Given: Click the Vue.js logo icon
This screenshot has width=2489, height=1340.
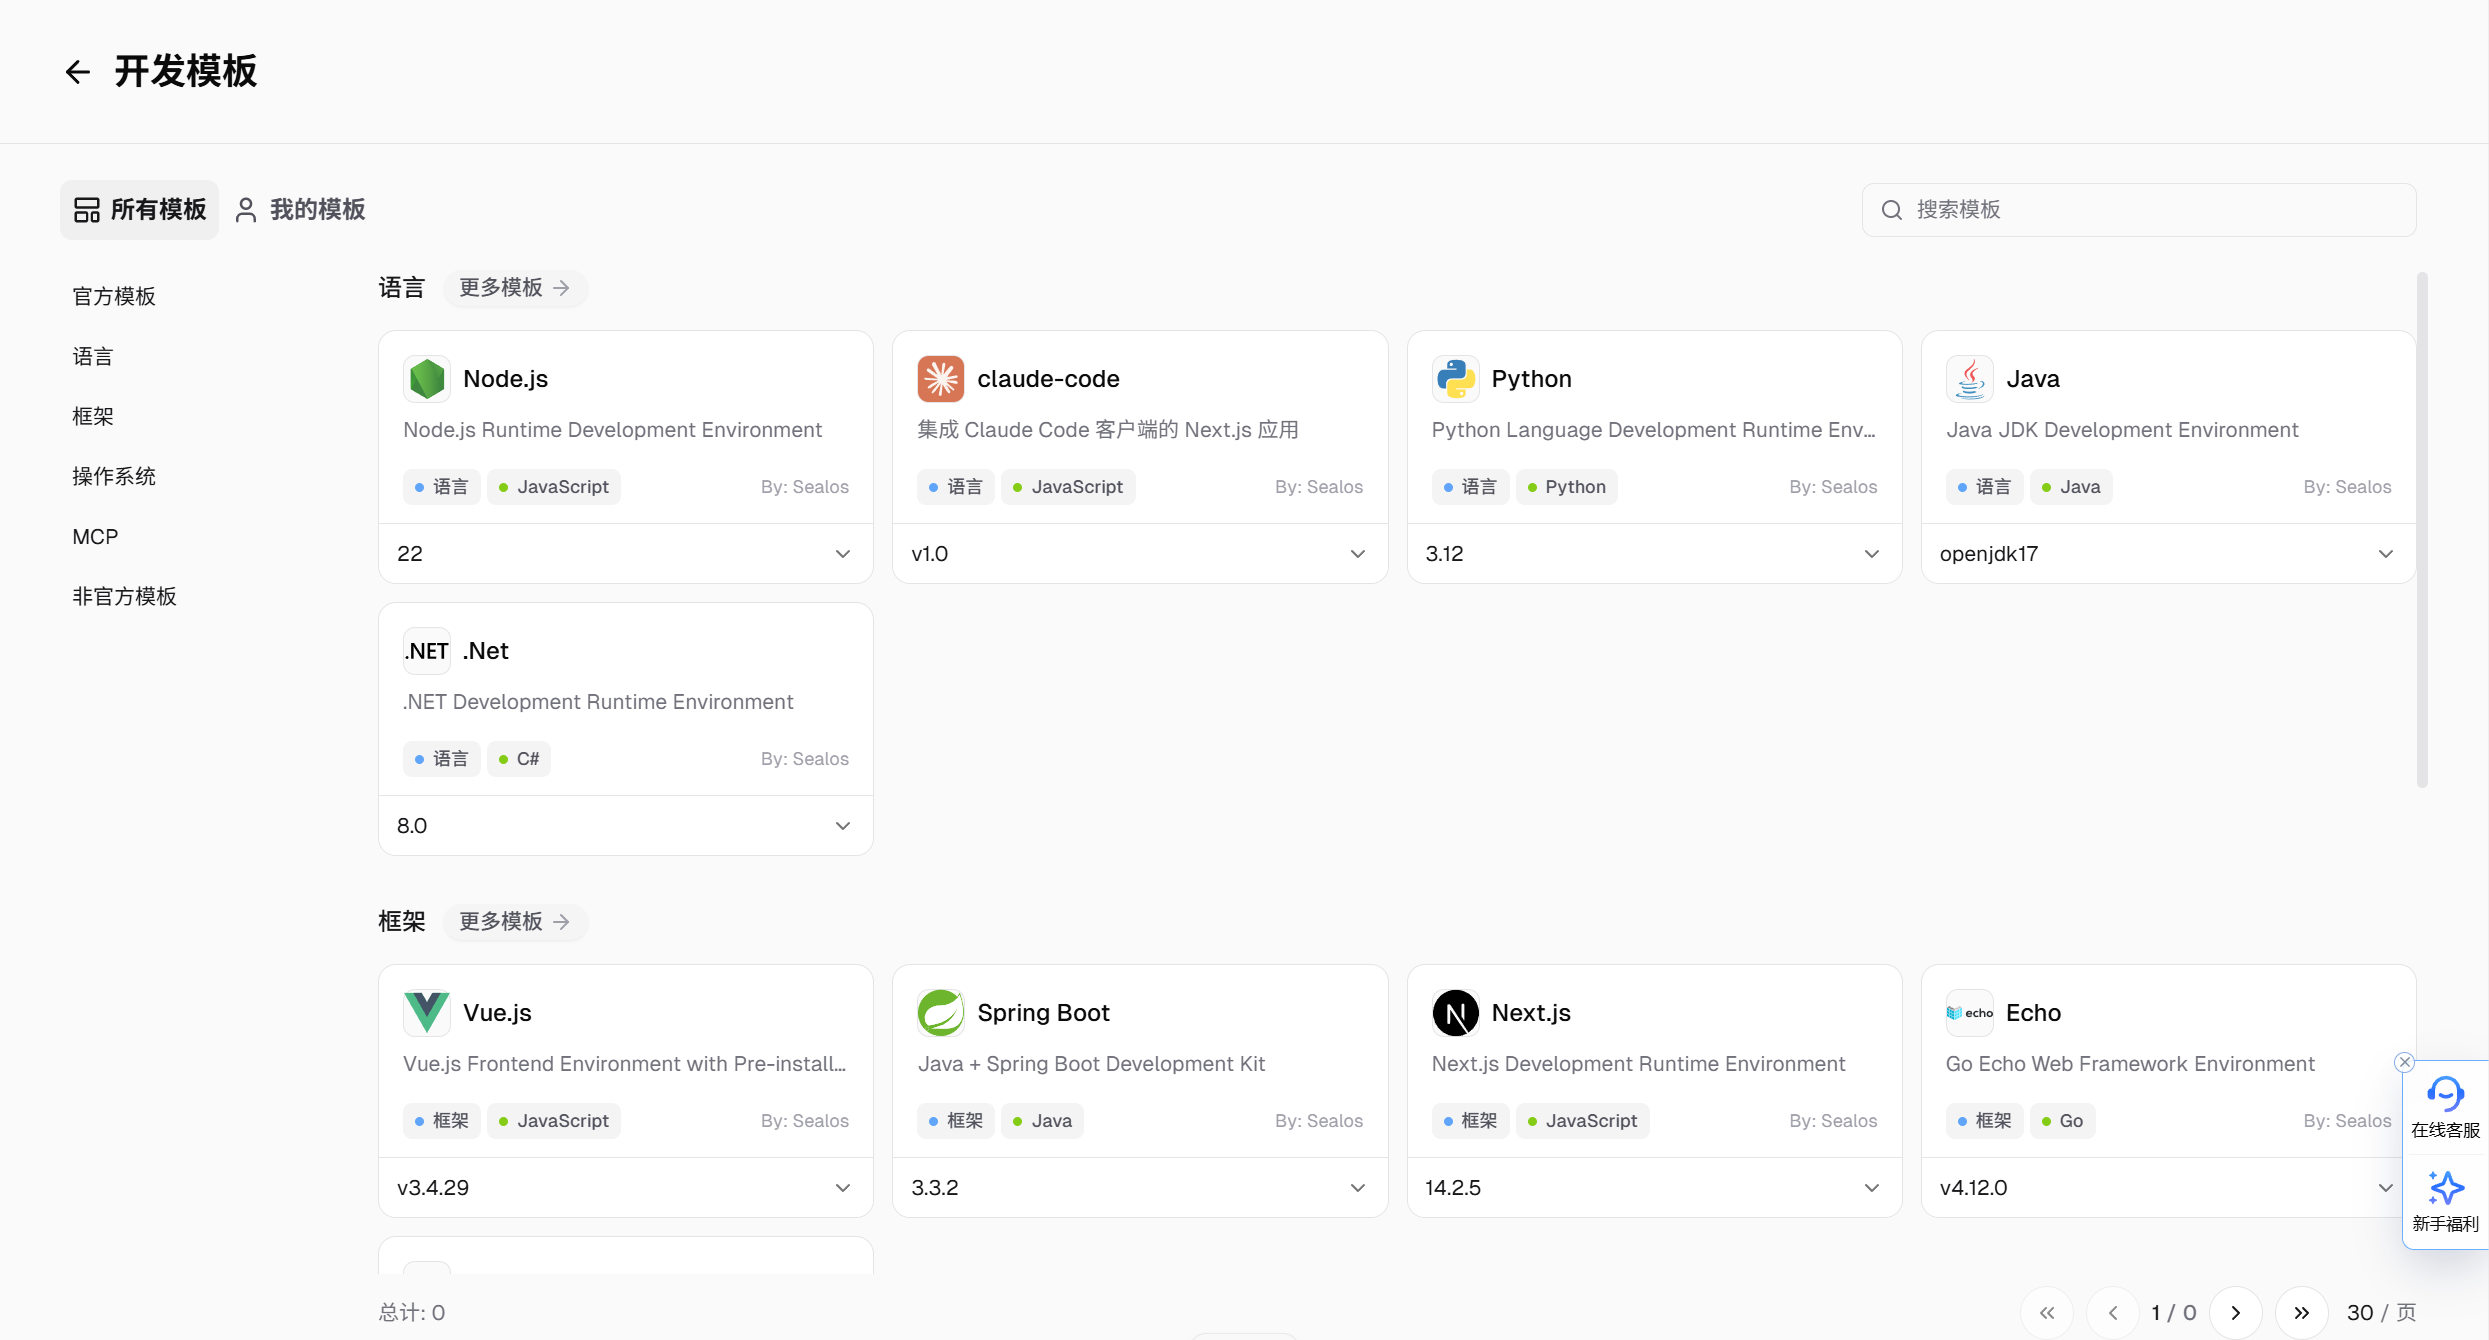Looking at the screenshot, I should [427, 1013].
